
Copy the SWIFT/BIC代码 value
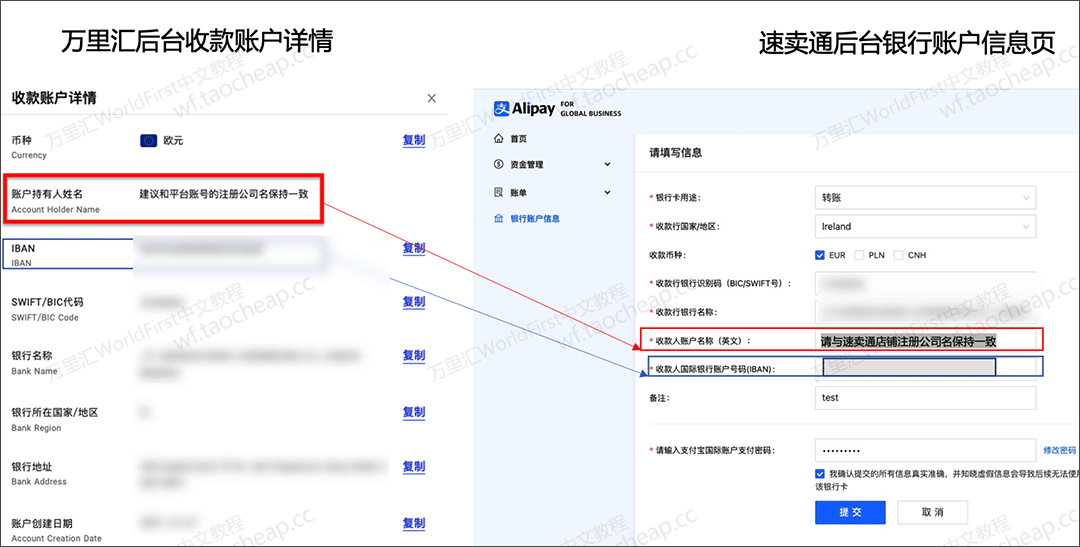click(414, 302)
